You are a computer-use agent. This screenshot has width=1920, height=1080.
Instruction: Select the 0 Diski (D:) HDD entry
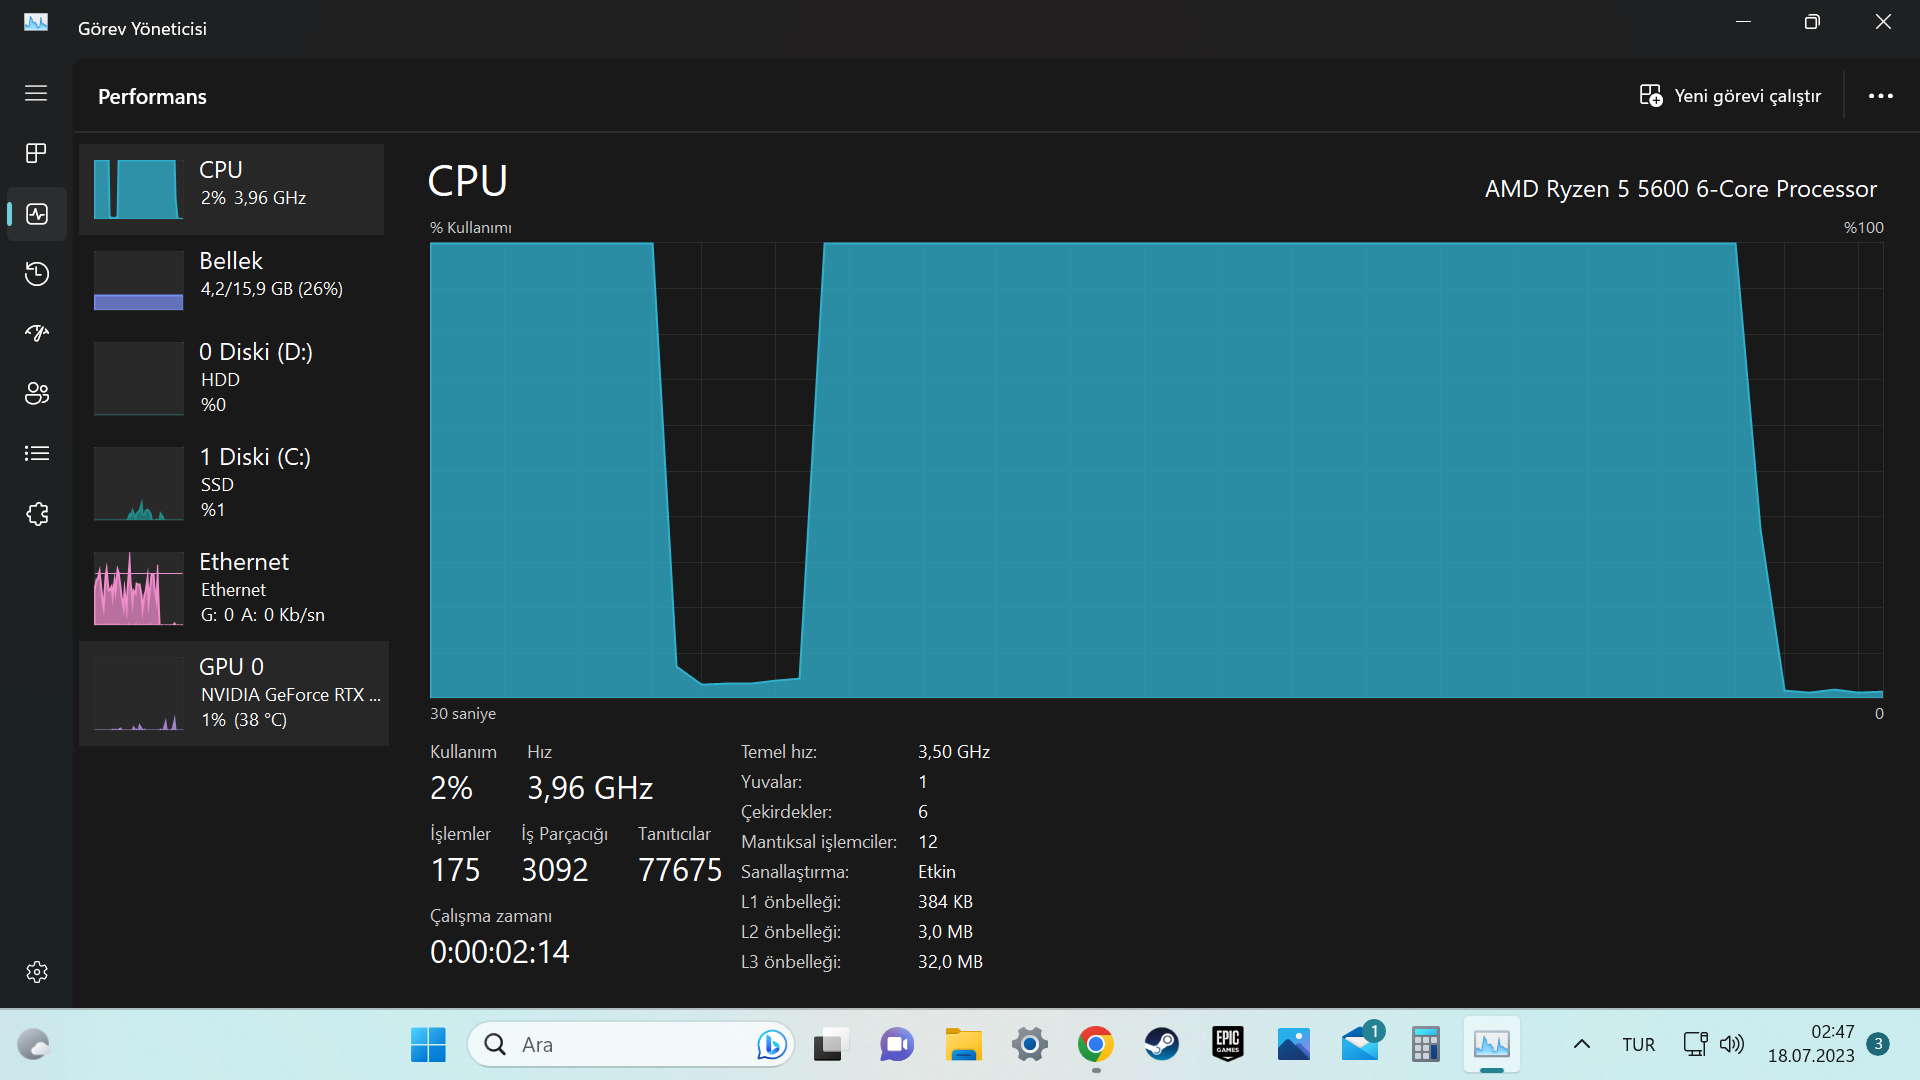point(232,378)
